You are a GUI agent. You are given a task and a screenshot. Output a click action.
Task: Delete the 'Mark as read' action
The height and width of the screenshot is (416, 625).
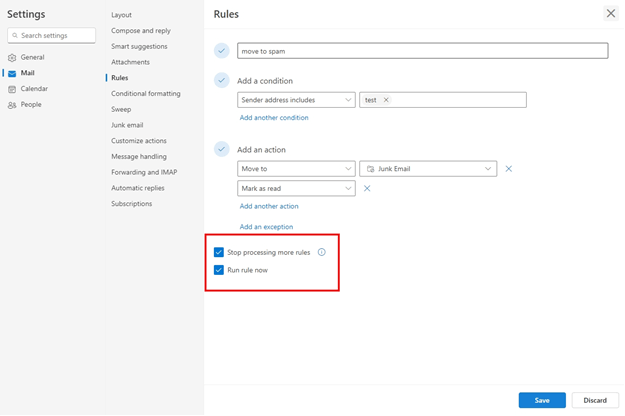coord(367,188)
